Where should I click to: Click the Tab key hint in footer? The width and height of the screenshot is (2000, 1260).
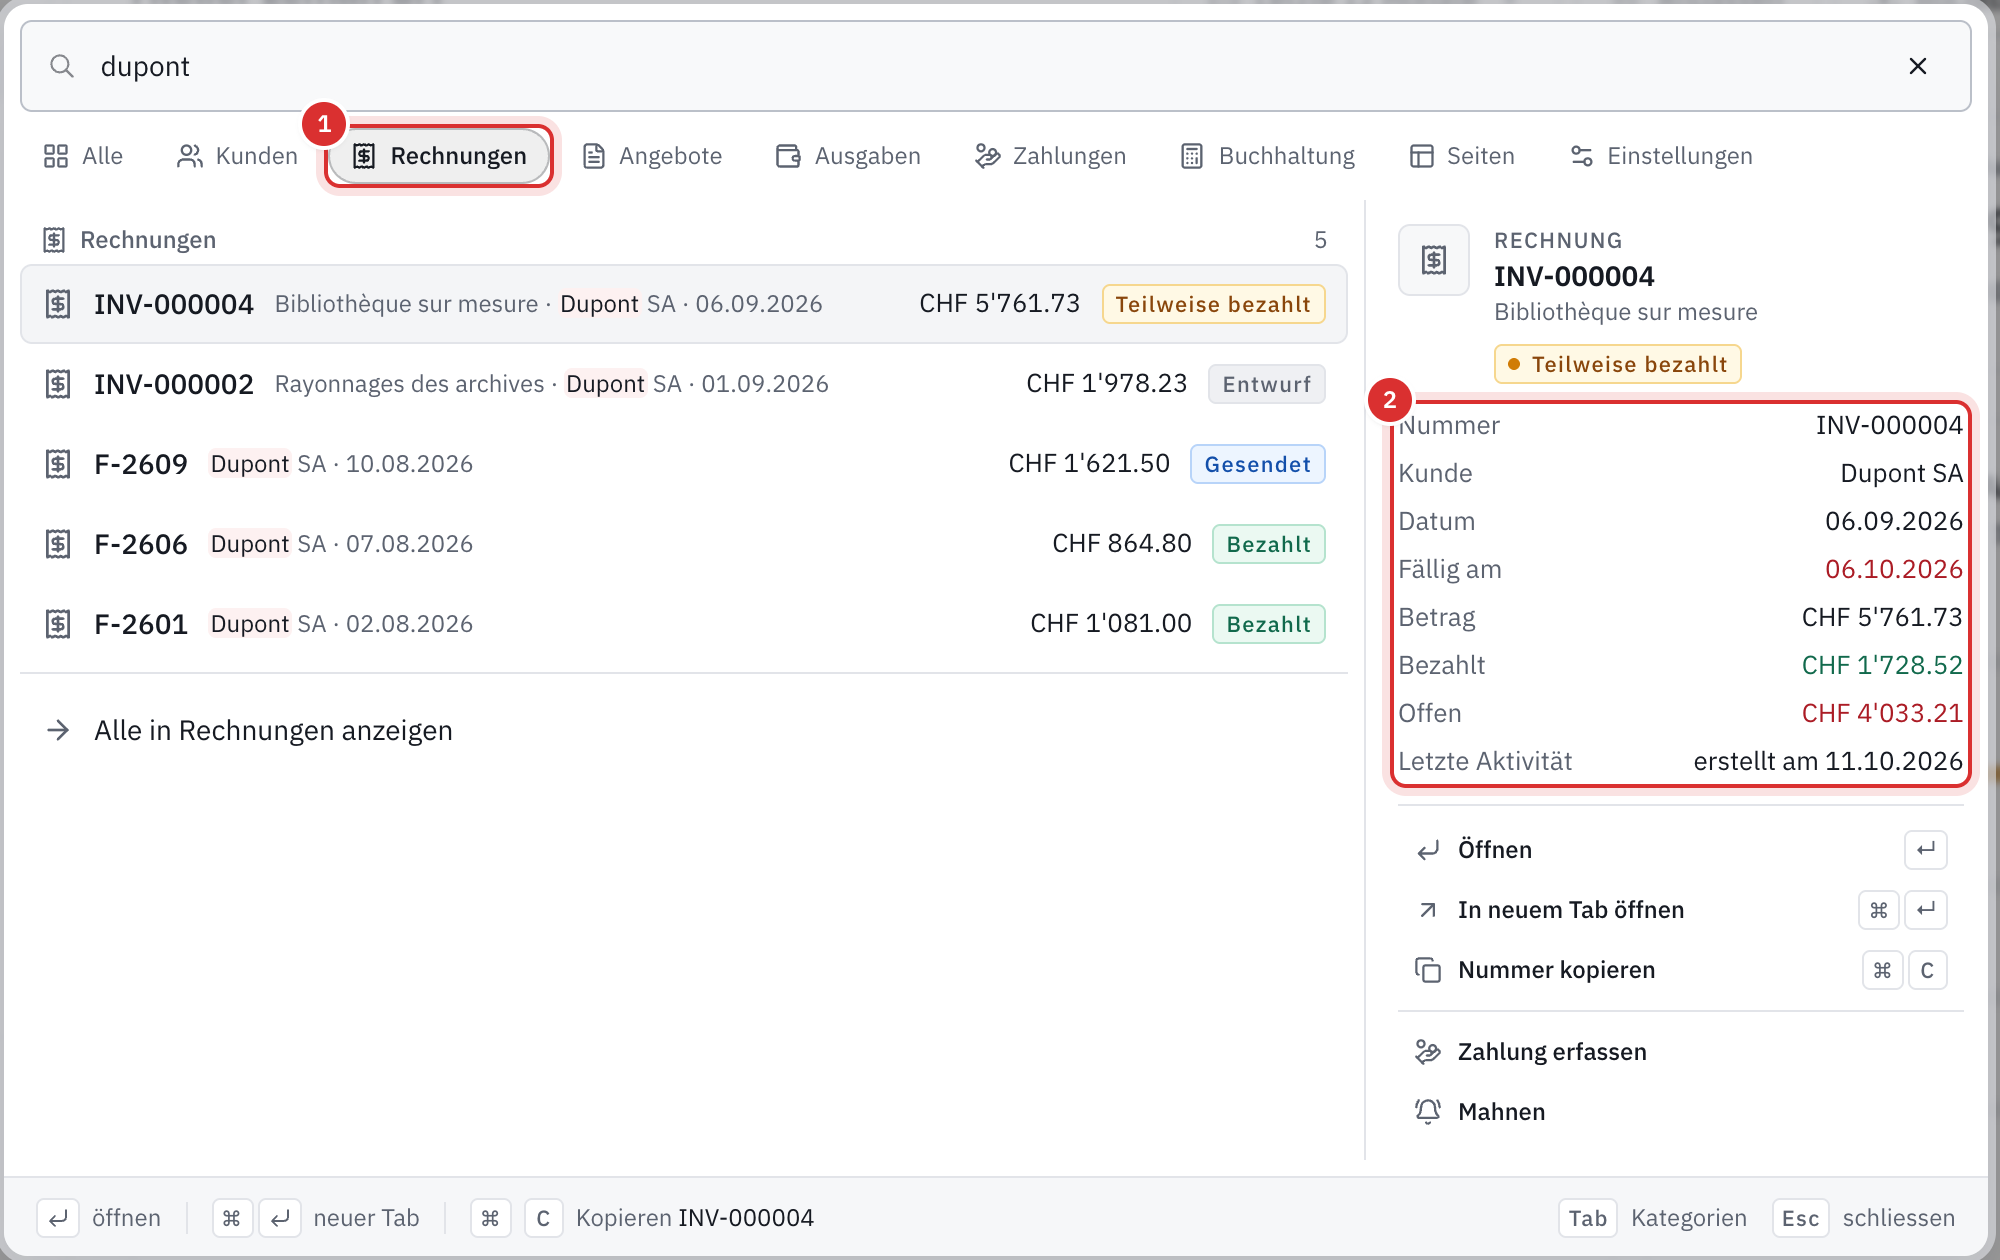click(x=1587, y=1218)
